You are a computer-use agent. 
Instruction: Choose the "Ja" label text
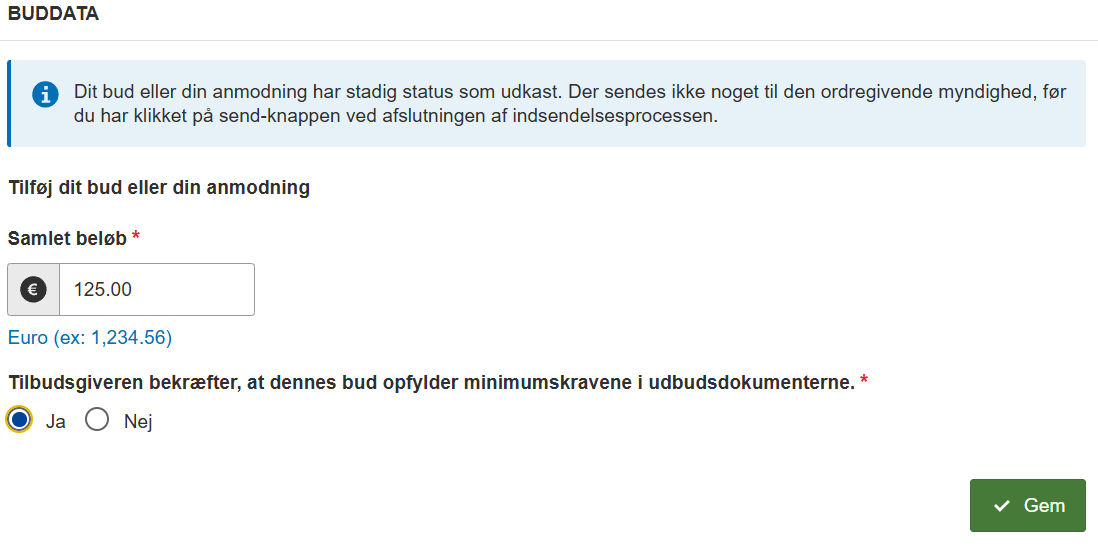tap(56, 422)
